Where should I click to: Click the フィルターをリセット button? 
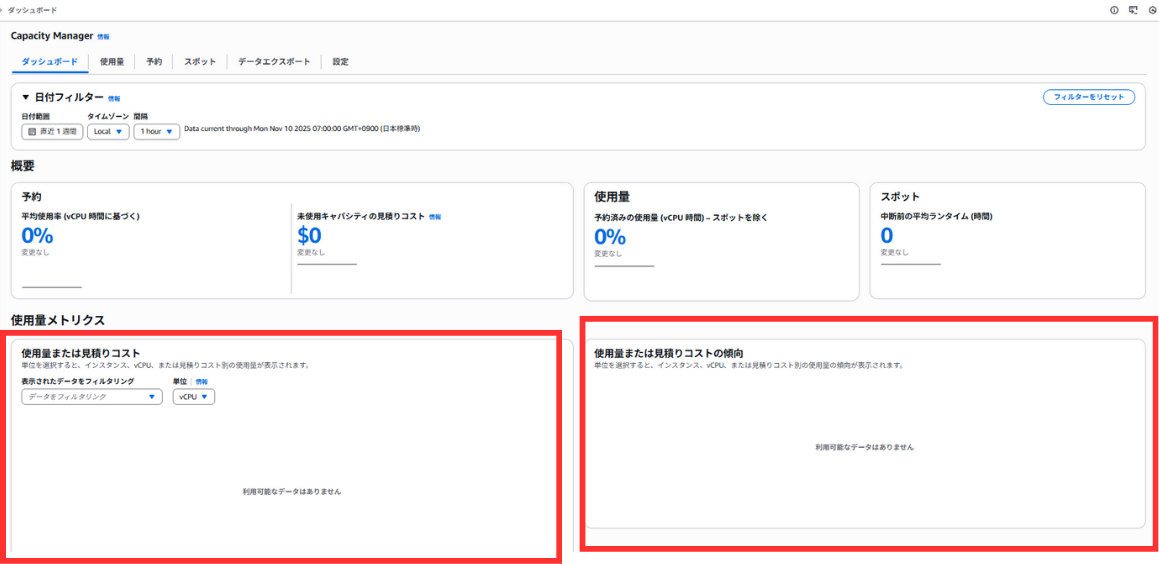(x=1088, y=98)
